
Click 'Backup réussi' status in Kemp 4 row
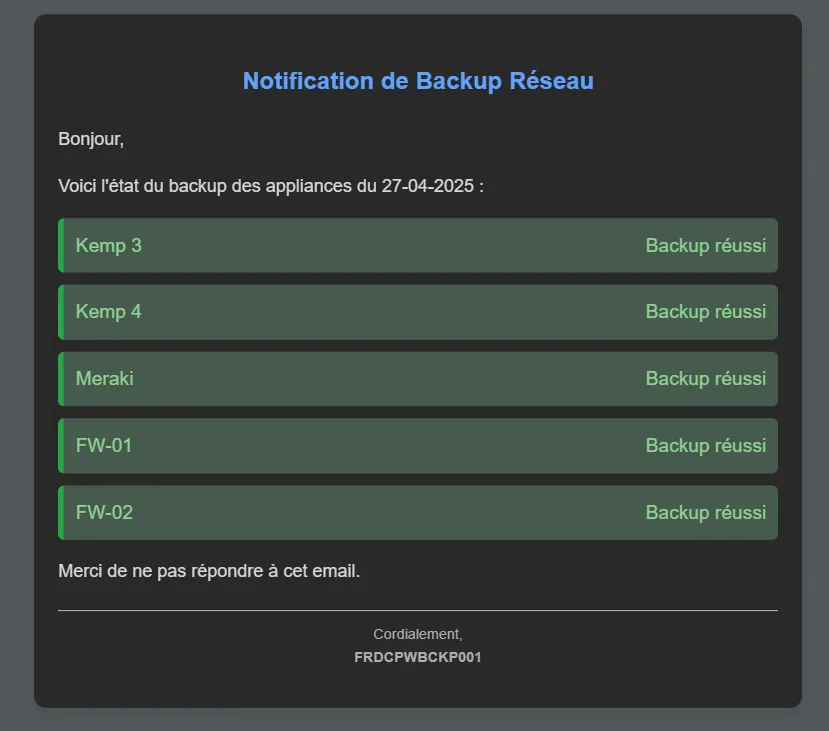pyautogui.click(x=705, y=312)
